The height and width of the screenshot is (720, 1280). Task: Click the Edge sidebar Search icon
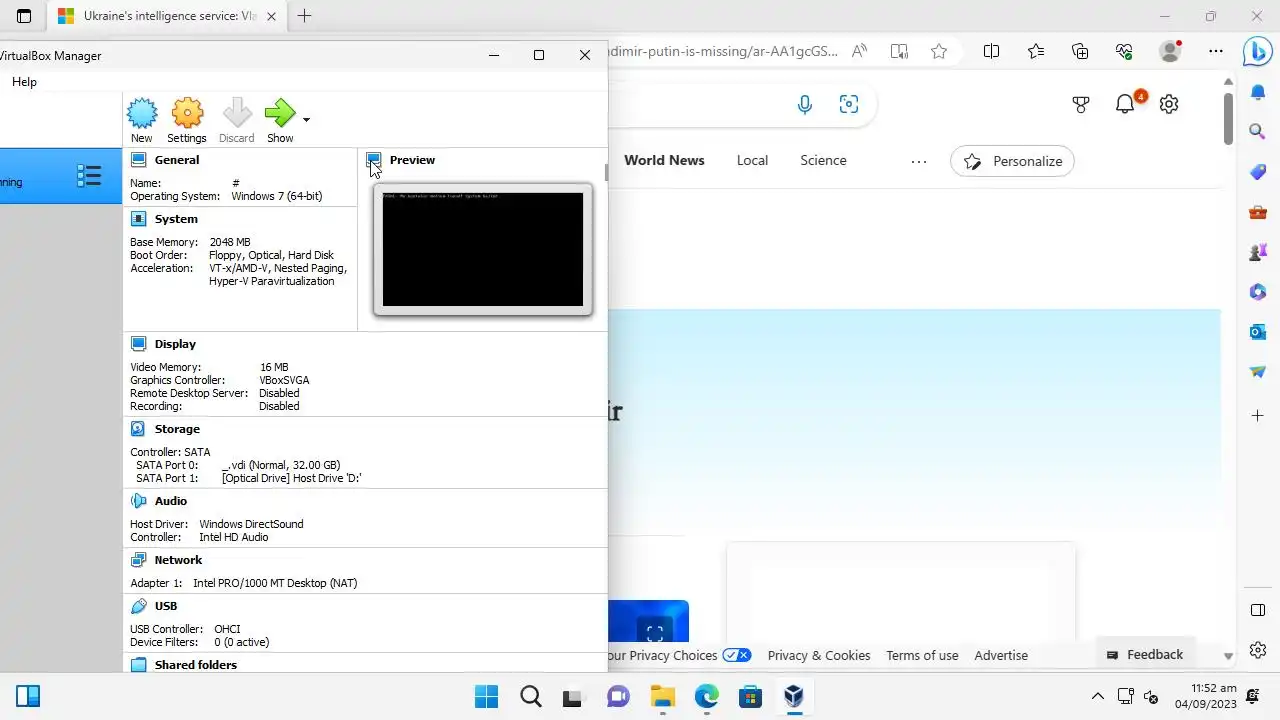(x=1258, y=132)
